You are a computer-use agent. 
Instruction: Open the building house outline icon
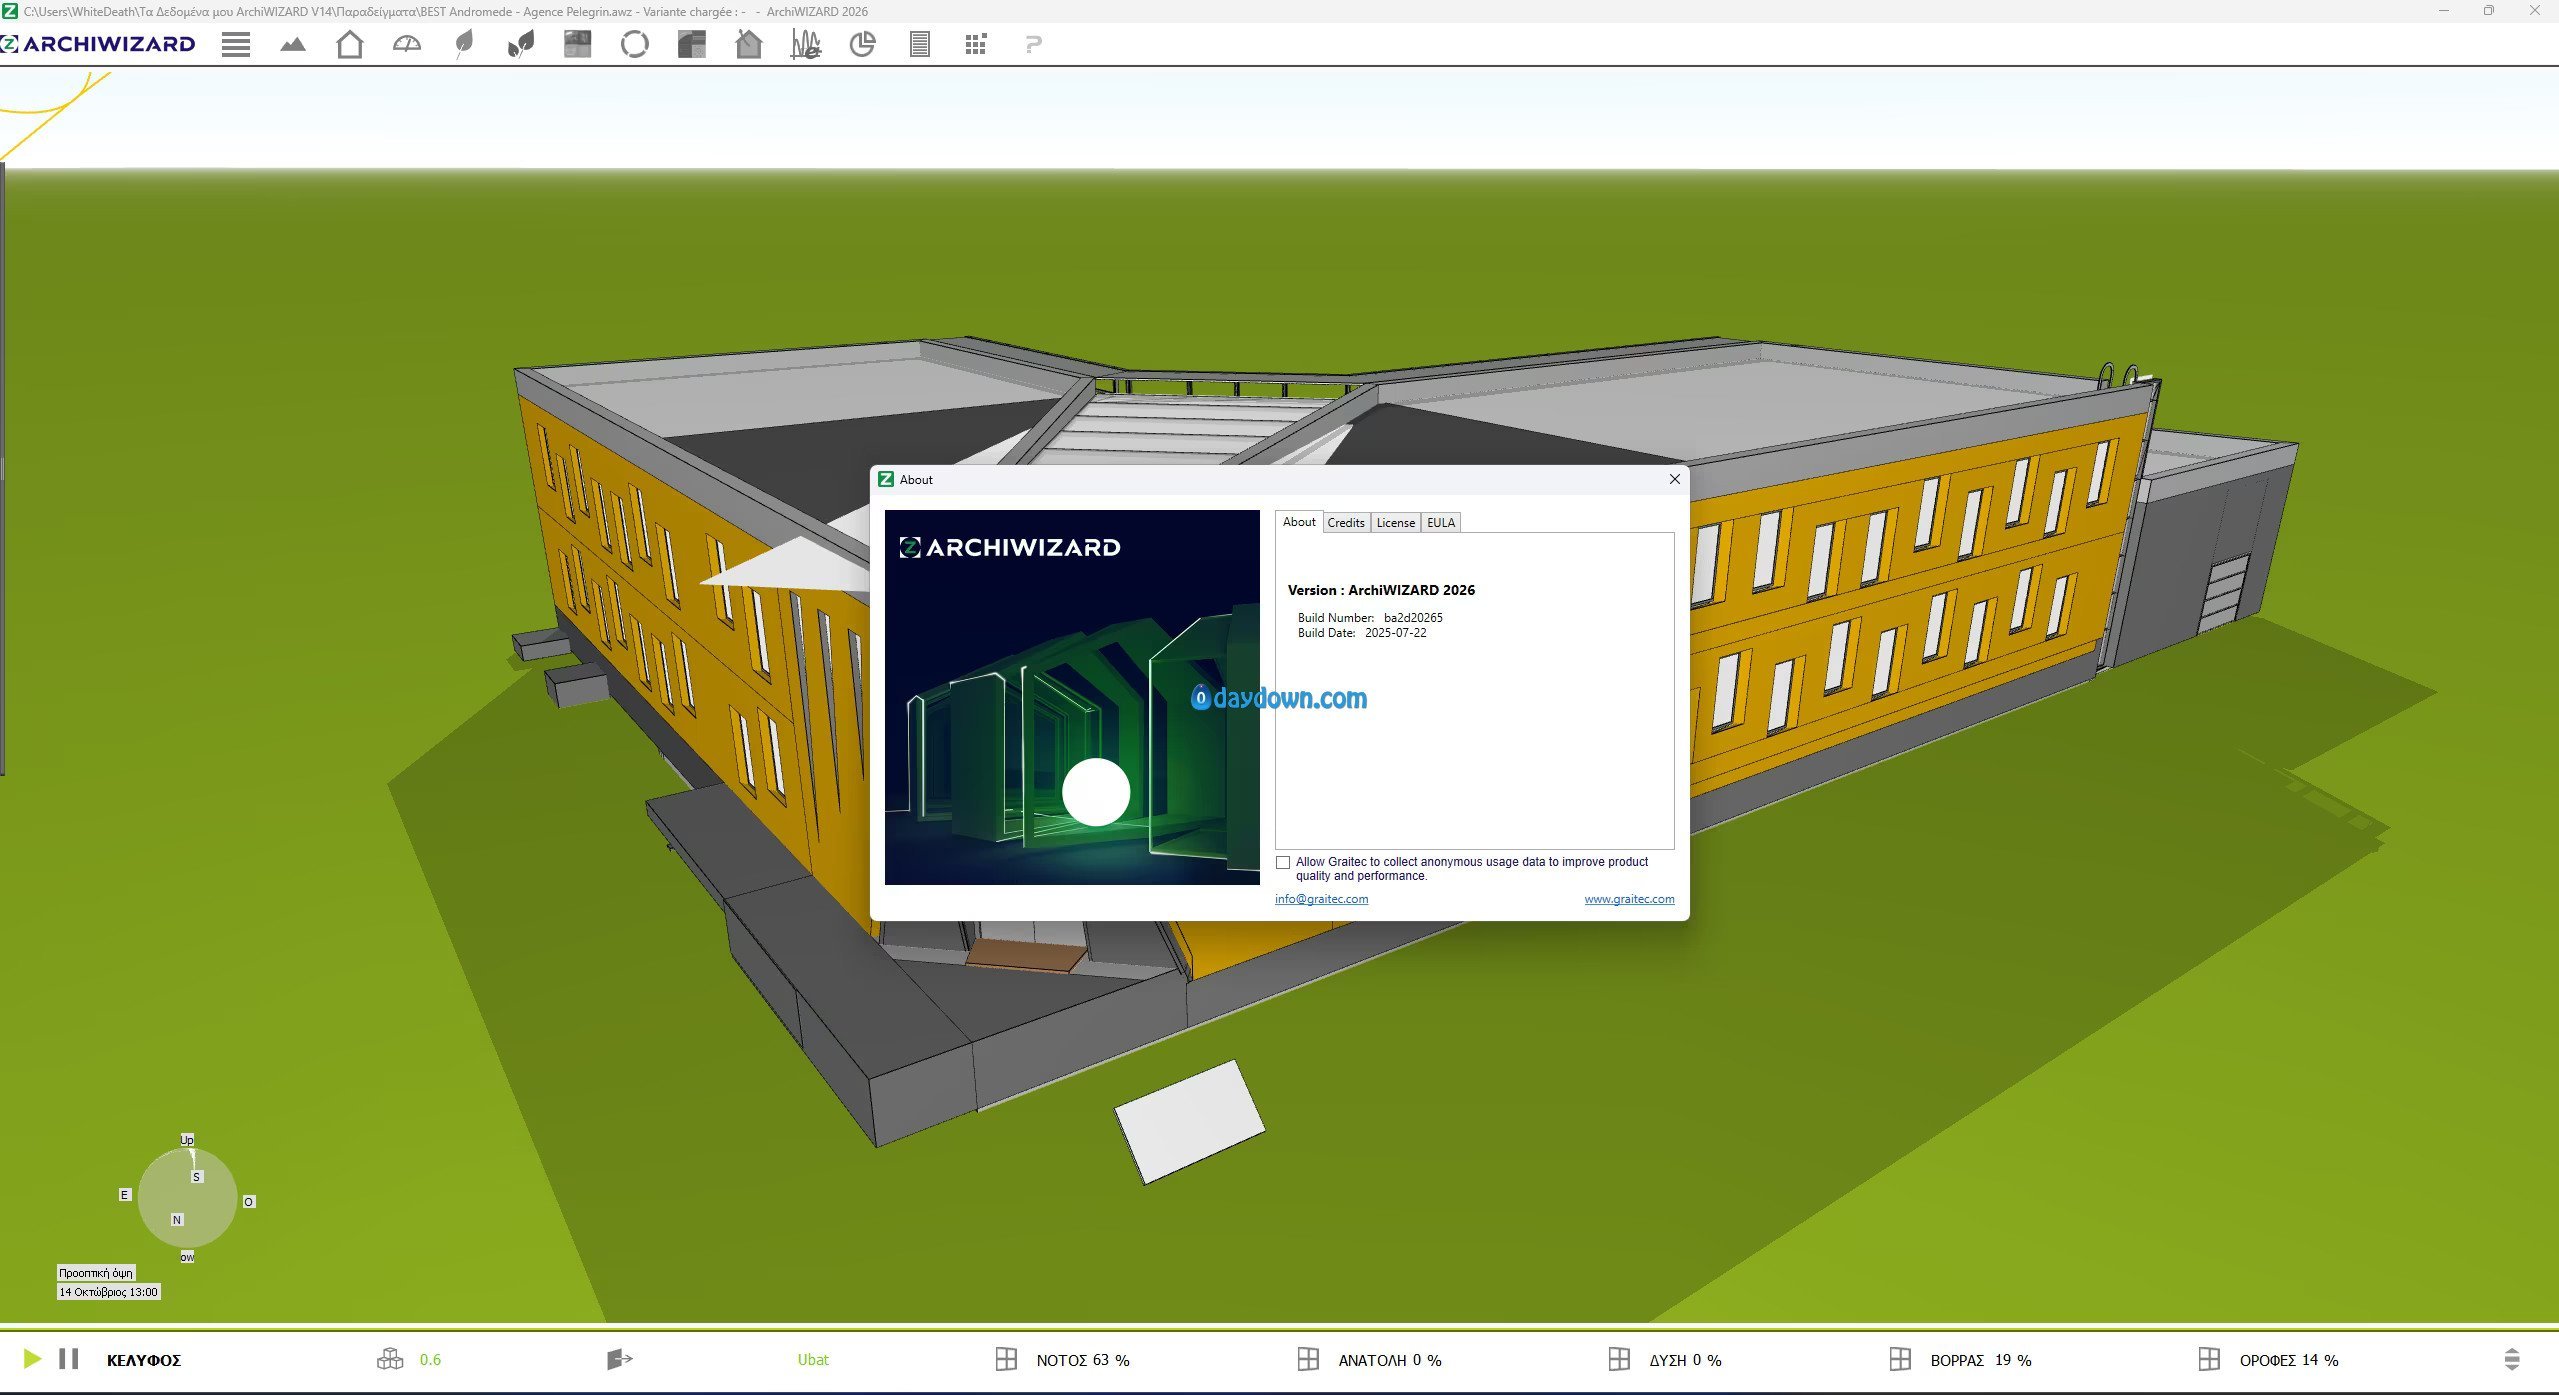[x=349, y=44]
